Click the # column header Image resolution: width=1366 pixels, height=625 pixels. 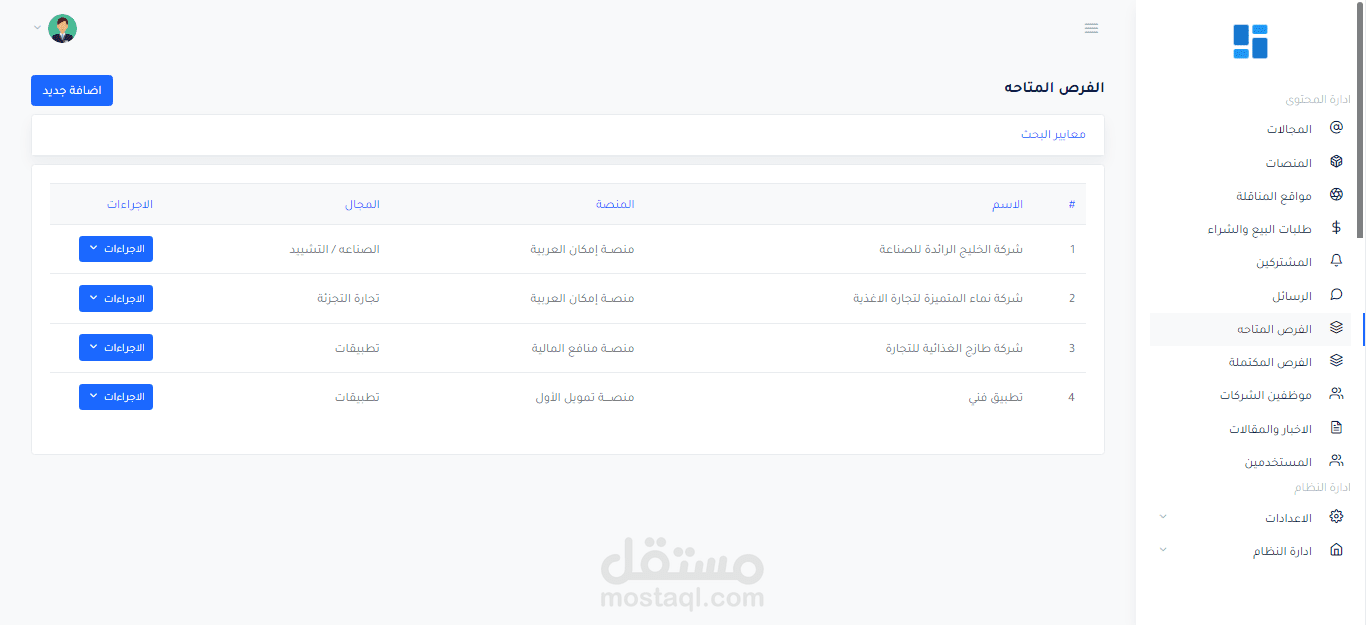coord(1072,204)
